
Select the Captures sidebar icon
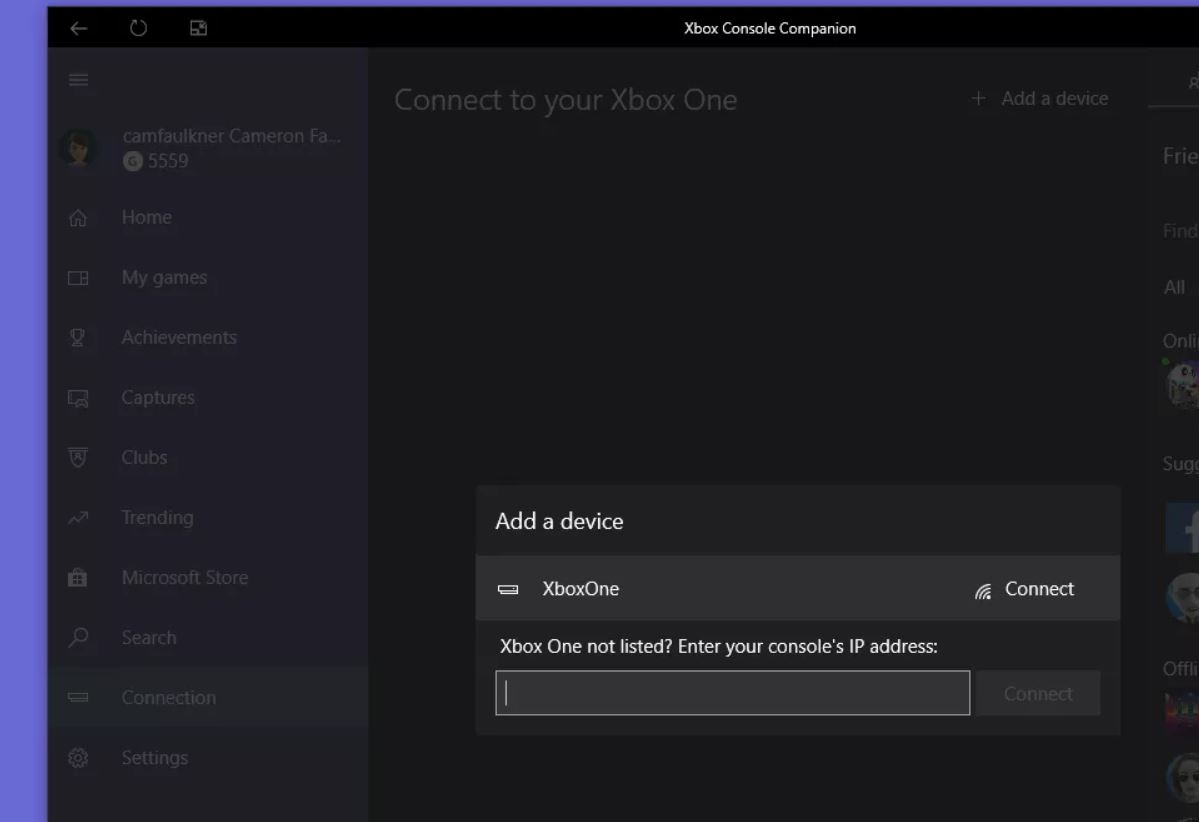(x=78, y=397)
